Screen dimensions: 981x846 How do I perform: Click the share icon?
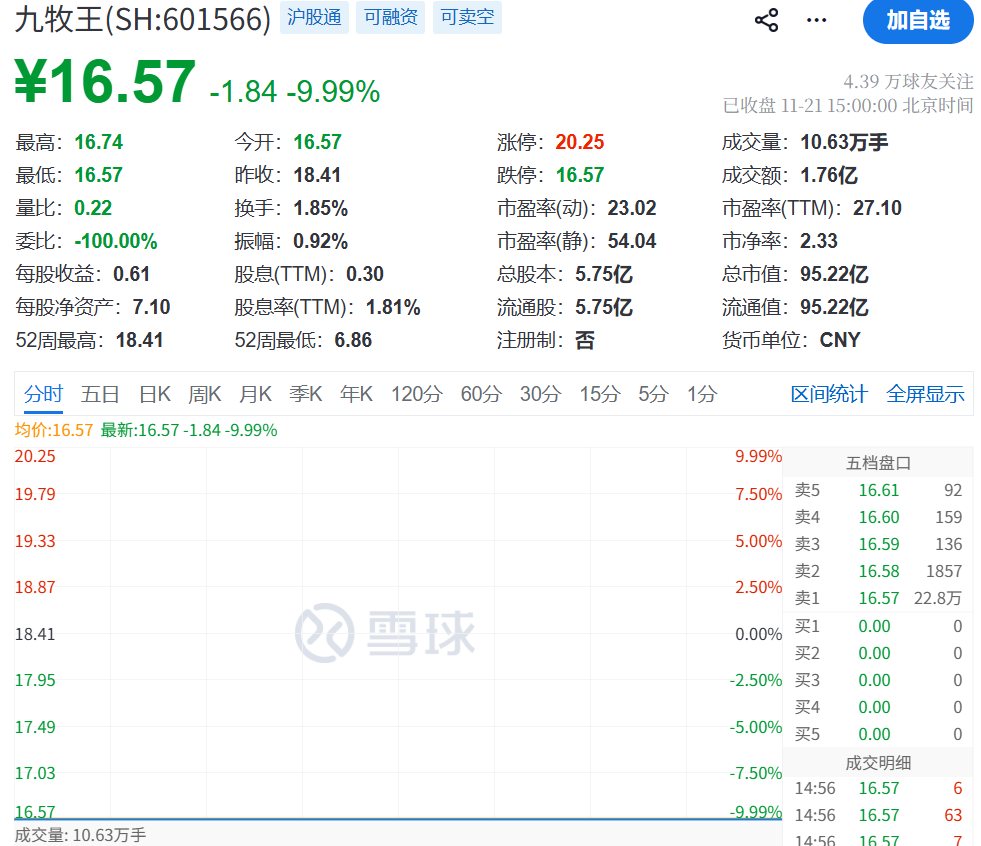[x=766, y=21]
